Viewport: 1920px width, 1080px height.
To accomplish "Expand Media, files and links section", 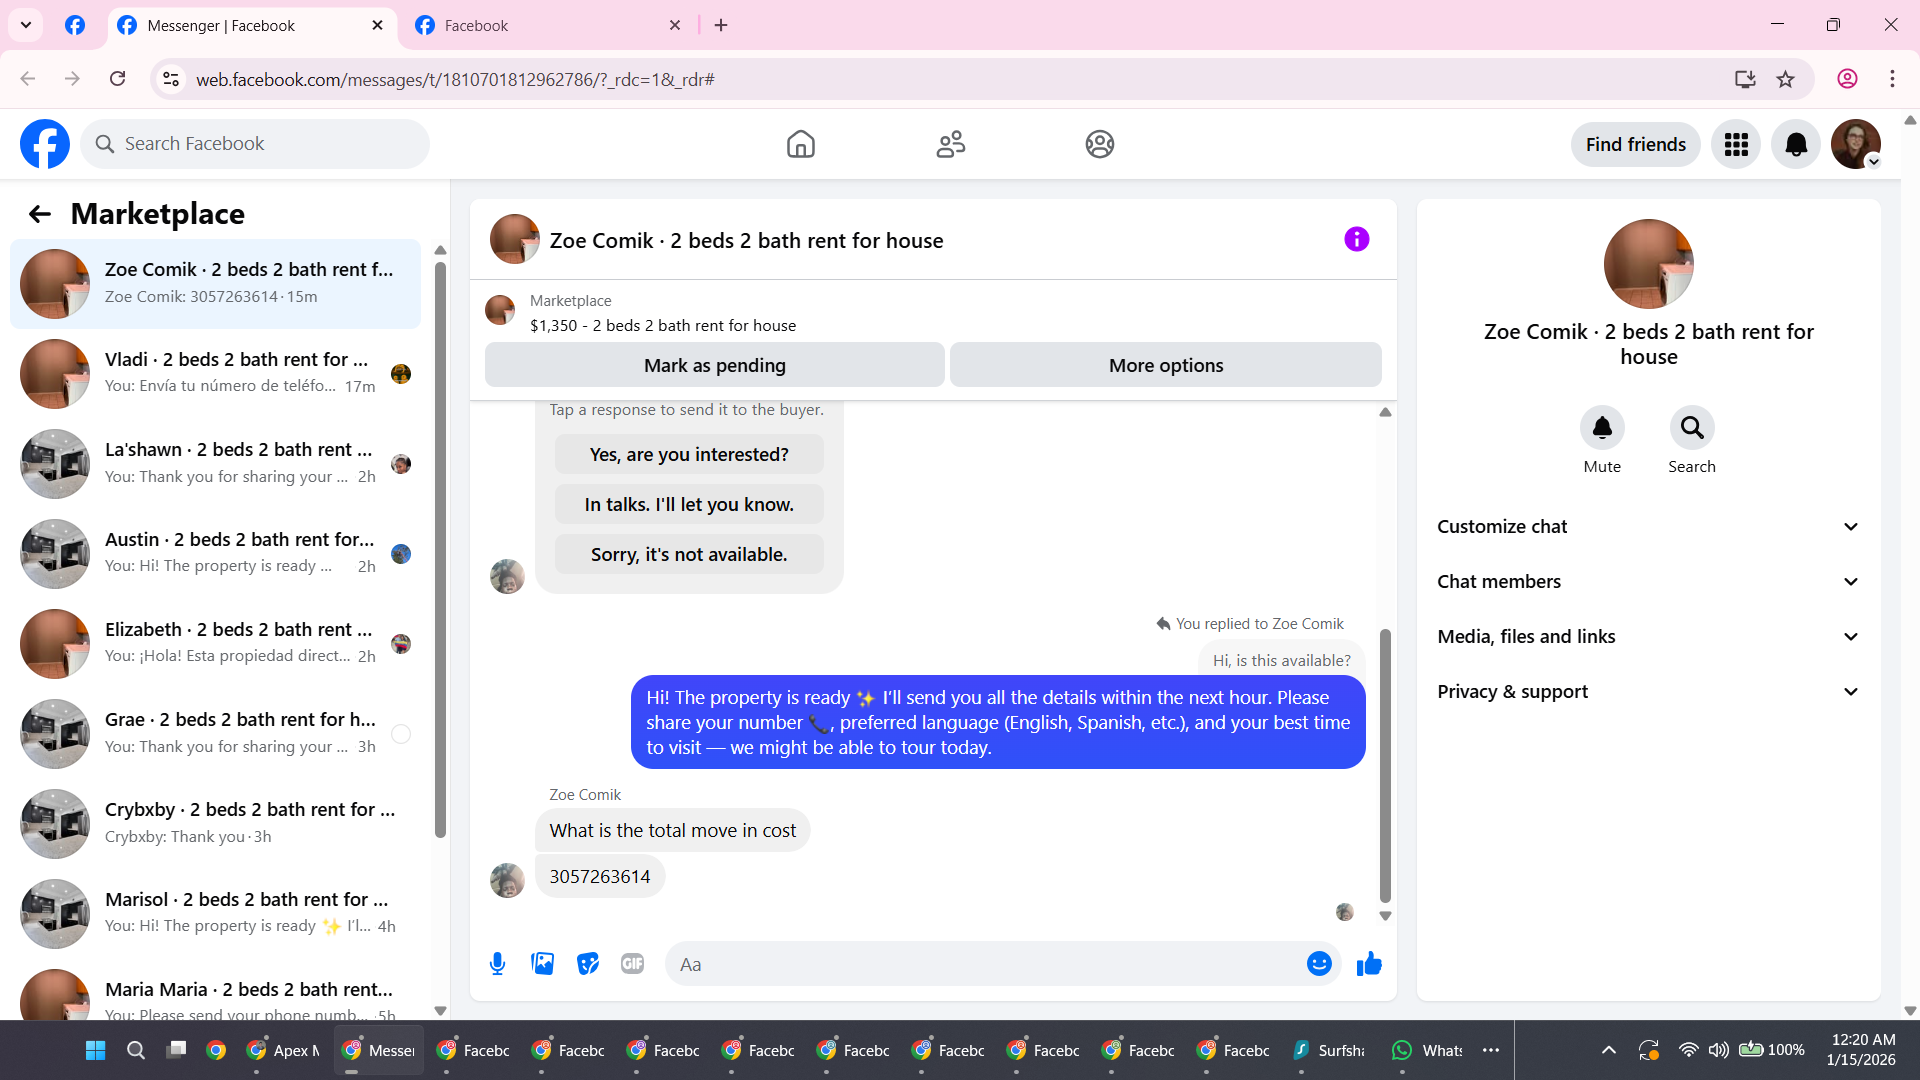I will (x=1648, y=637).
